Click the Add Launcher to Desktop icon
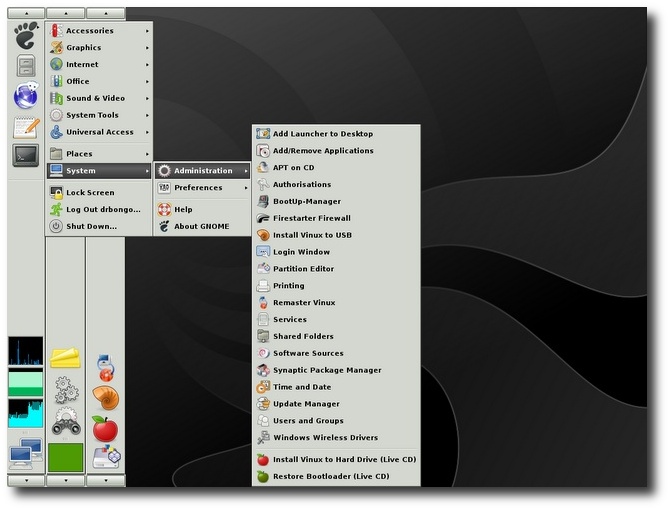 pos(263,134)
